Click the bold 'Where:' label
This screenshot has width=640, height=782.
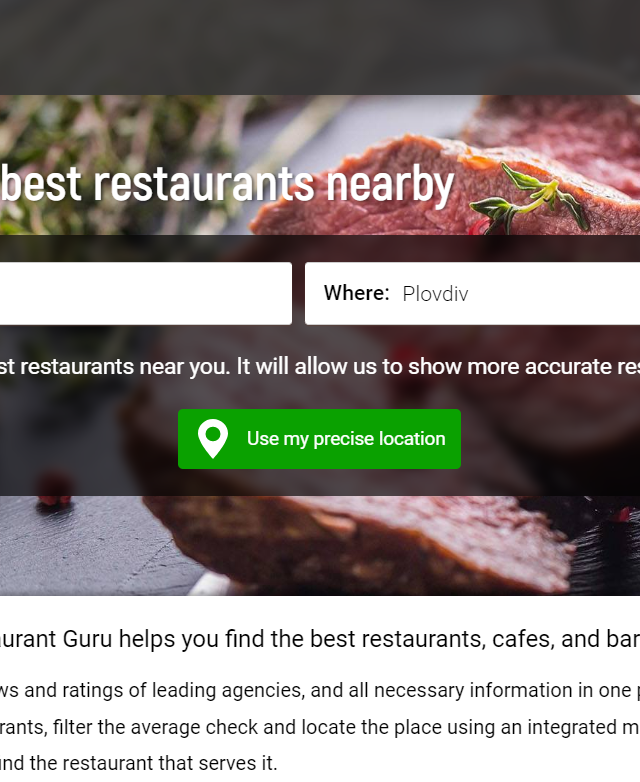[356, 293]
